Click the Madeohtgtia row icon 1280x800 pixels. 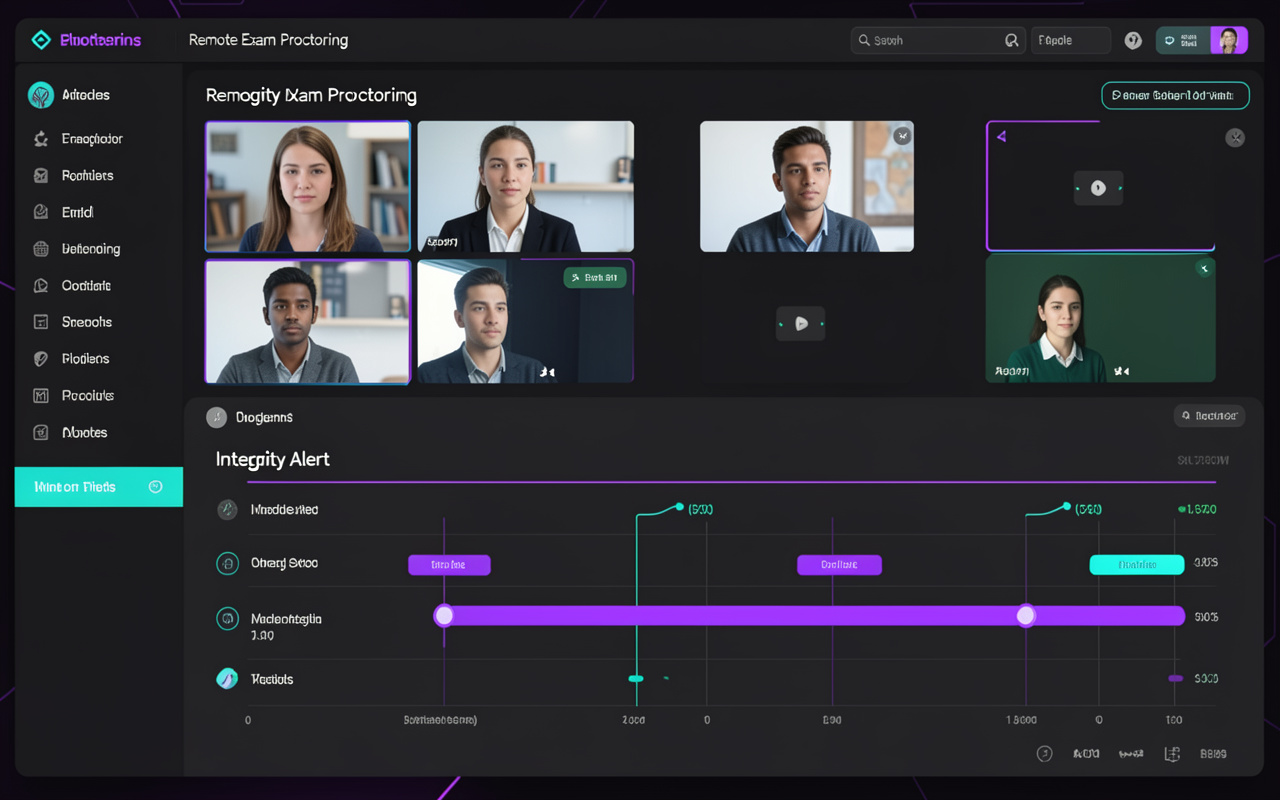(227, 618)
